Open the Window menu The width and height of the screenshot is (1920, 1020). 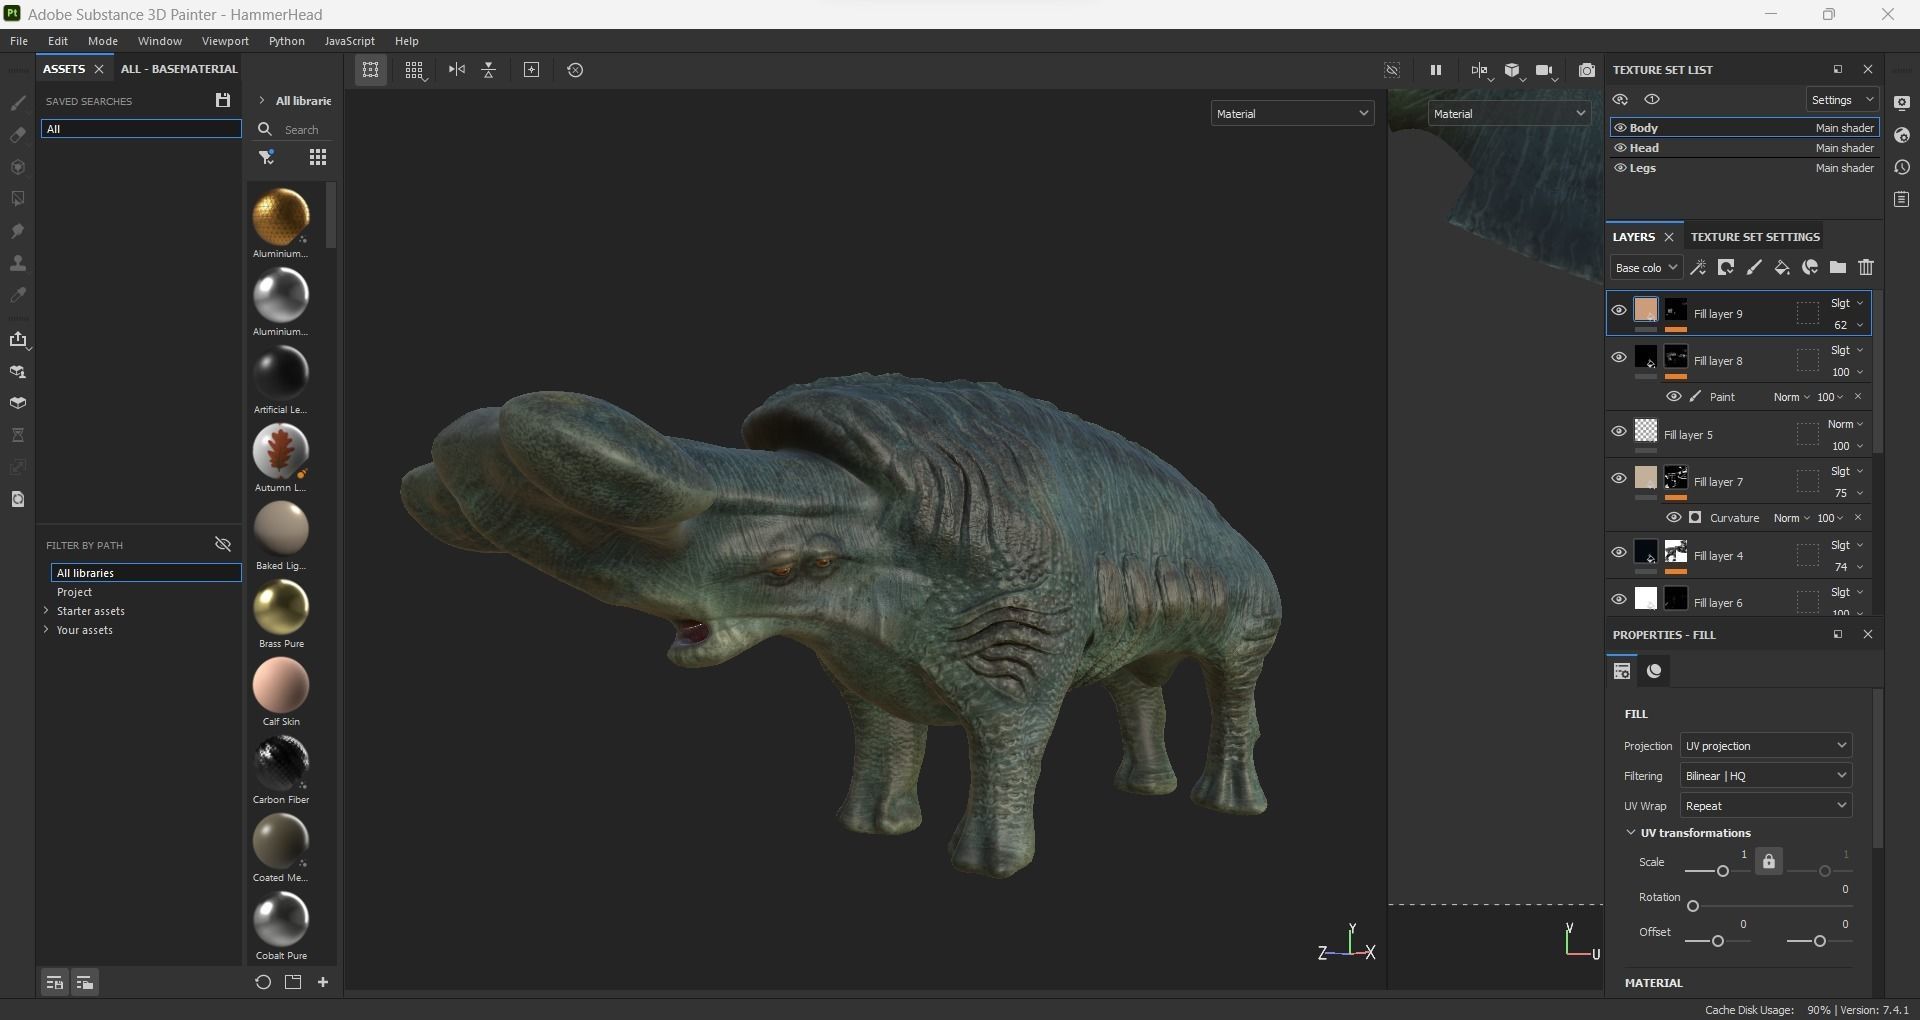pyautogui.click(x=160, y=41)
